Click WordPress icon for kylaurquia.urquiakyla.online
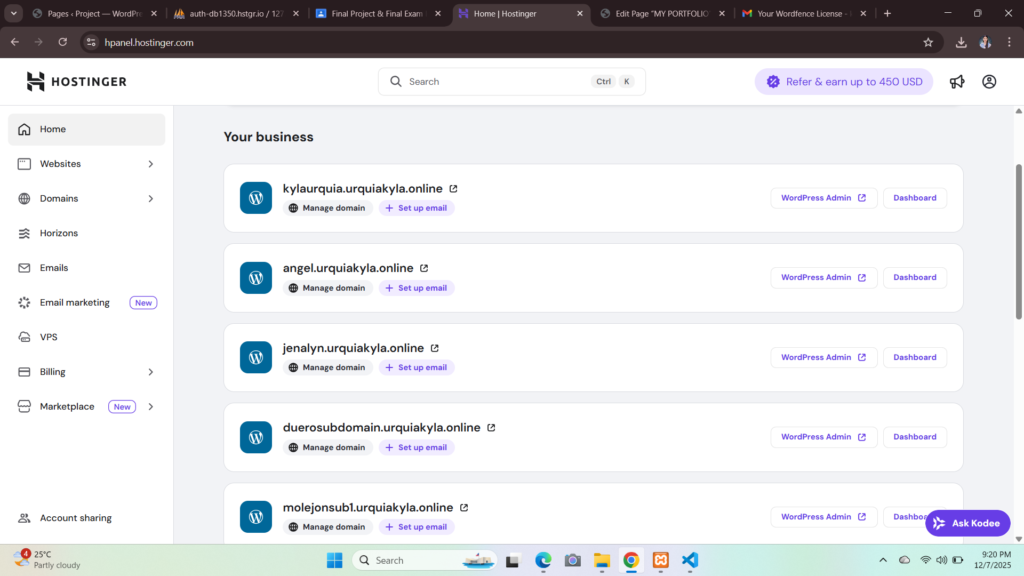 coord(256,198)
